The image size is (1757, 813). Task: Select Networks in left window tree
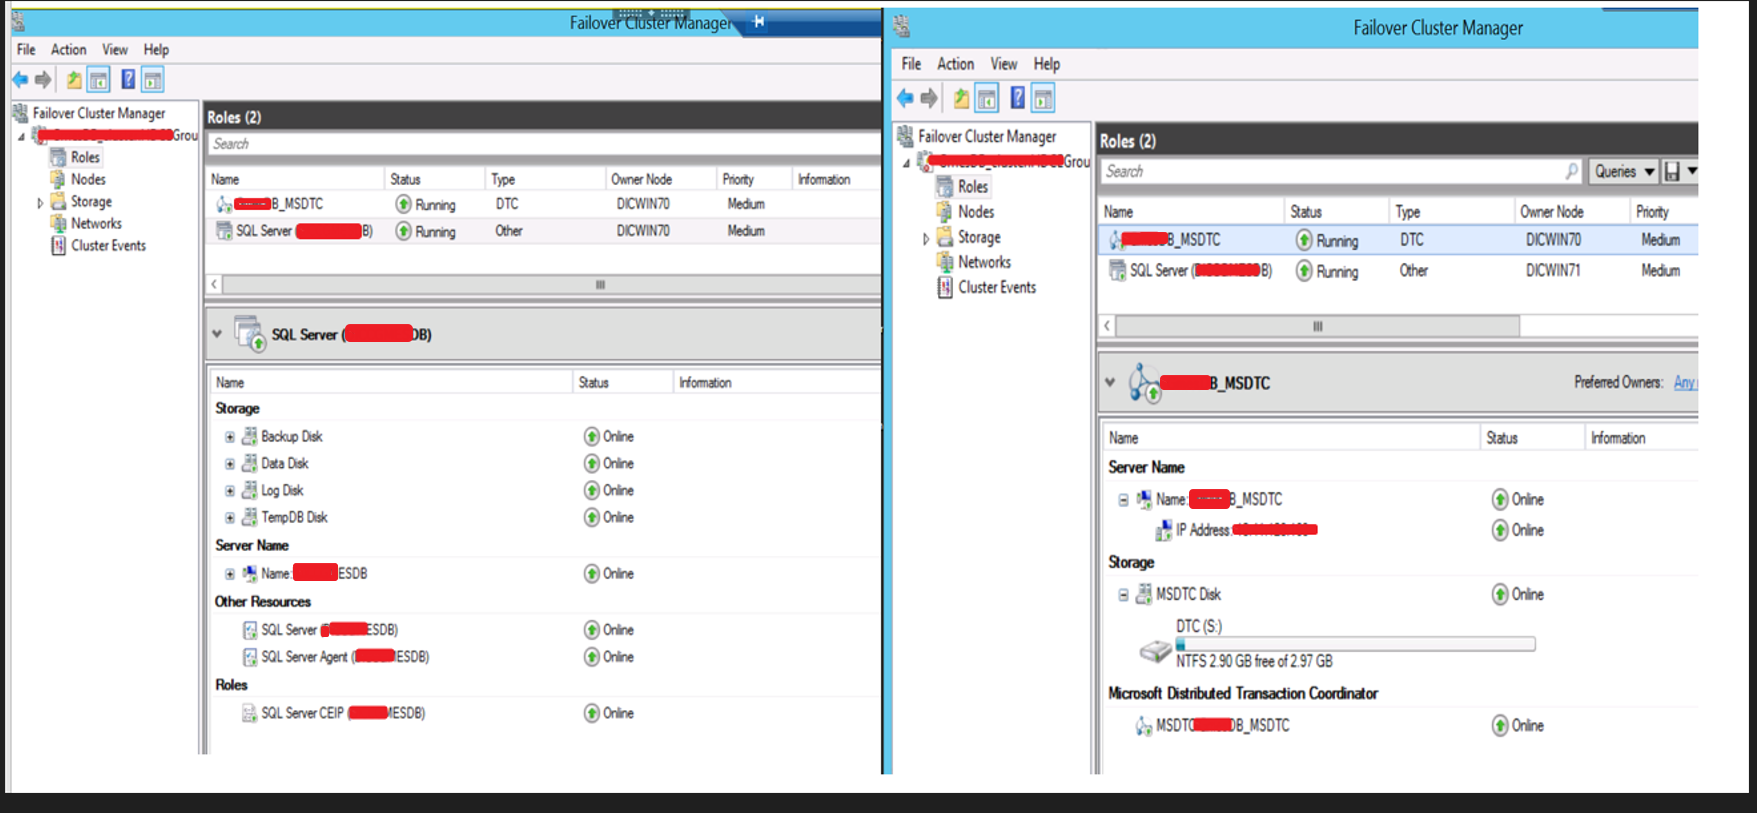pos(96,223)
